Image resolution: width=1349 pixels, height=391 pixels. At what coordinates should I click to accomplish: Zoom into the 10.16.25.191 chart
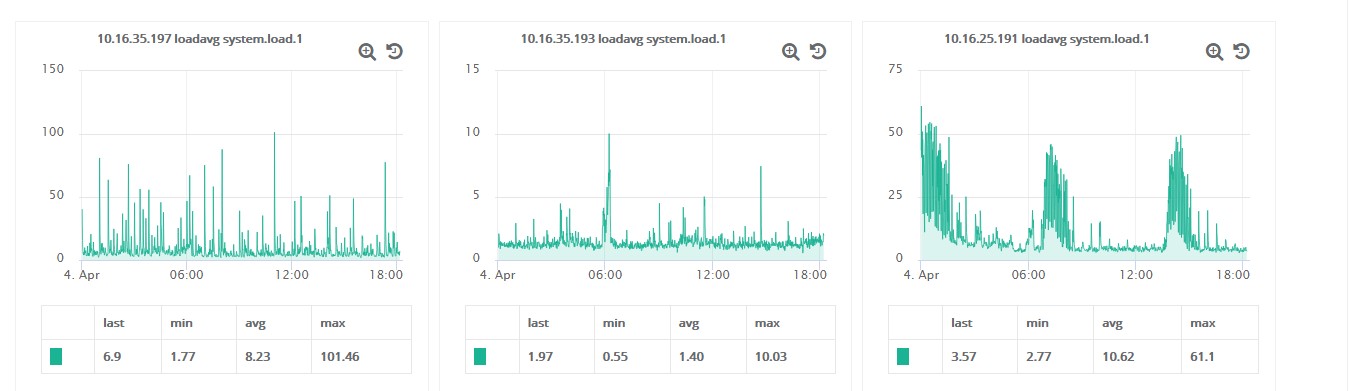pos(1214,52)
